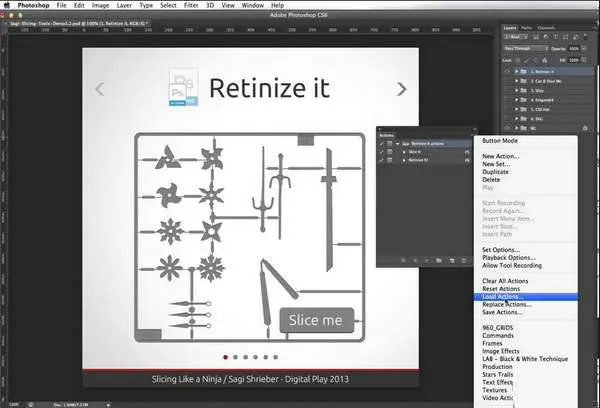600x408 pixels.
Task: Open the Opacity slider dropdown arrow
Action: click(584, 49)
